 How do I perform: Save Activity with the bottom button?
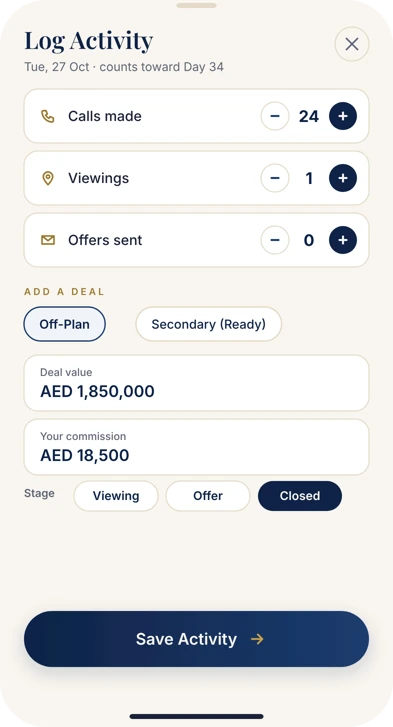click(x=196, y=639)
